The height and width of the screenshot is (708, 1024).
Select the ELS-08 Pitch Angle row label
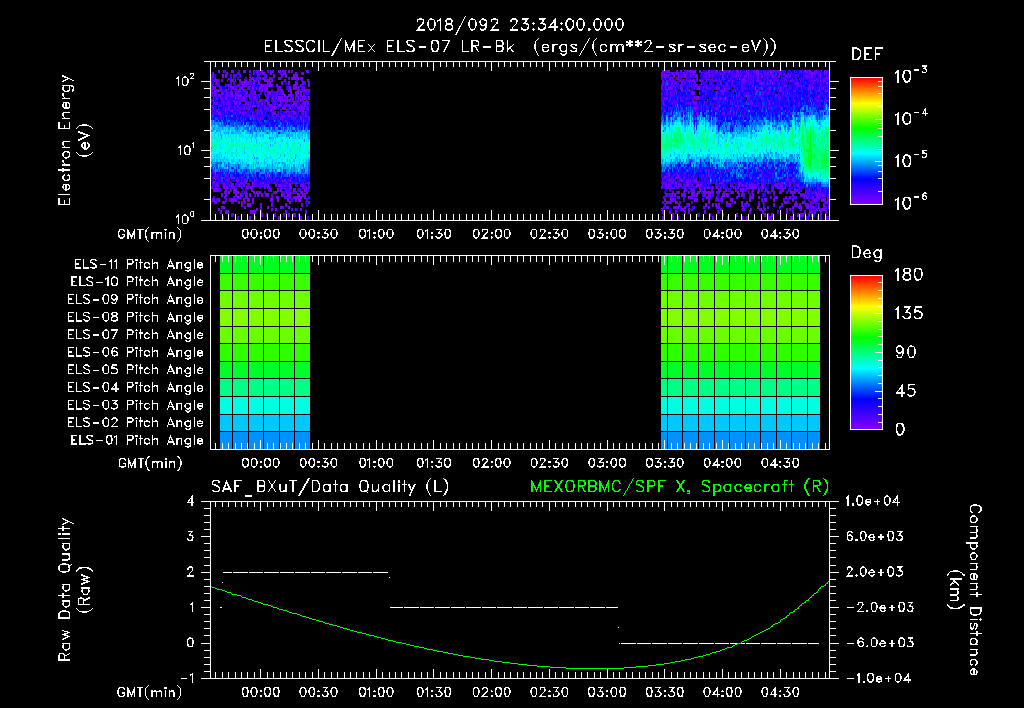pos(136,317)
